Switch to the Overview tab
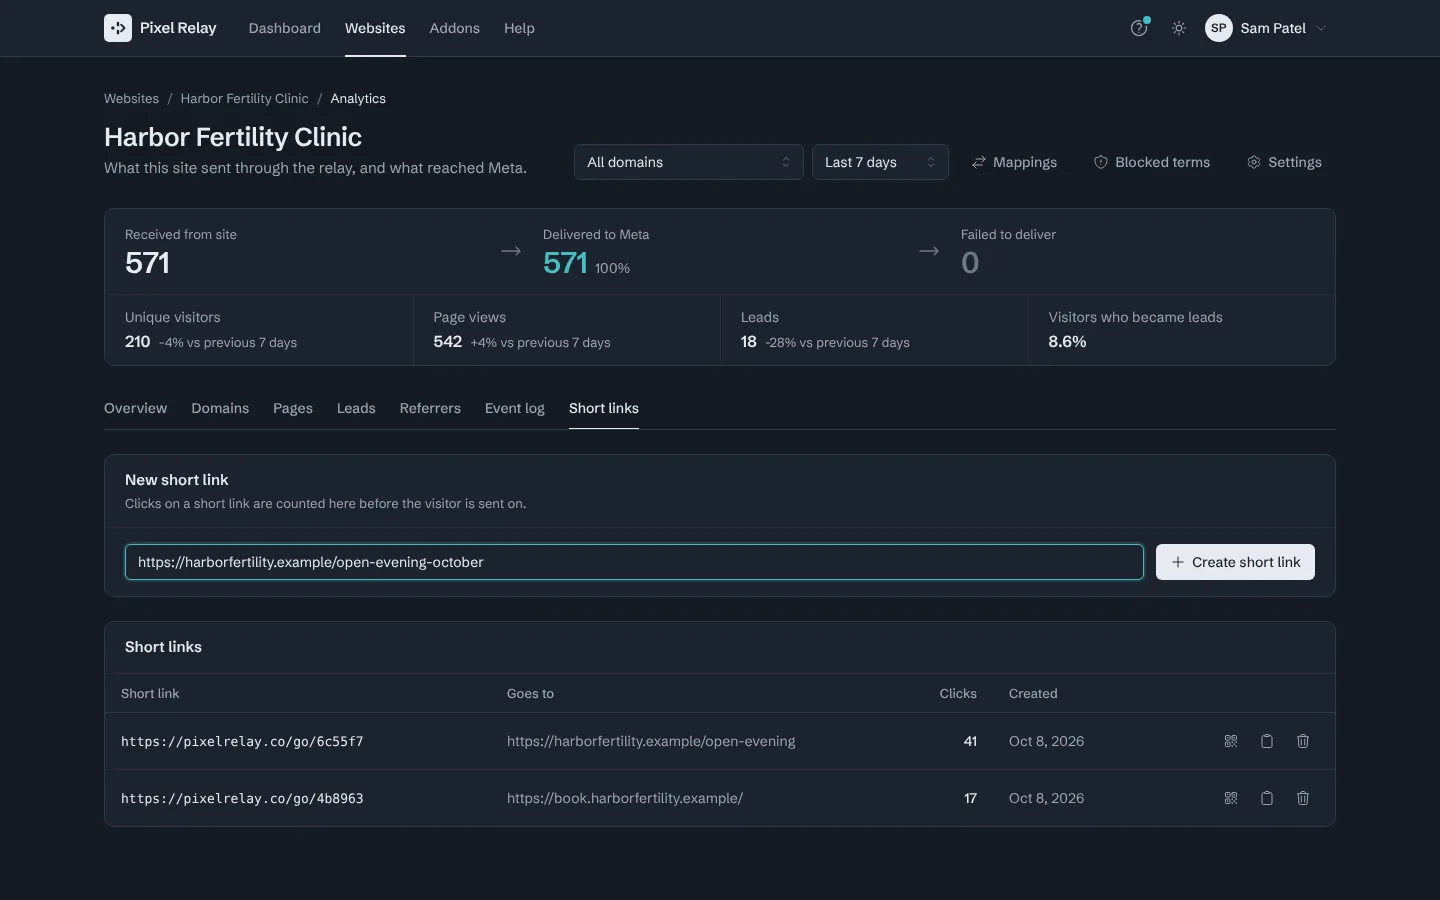 (136, 408)
